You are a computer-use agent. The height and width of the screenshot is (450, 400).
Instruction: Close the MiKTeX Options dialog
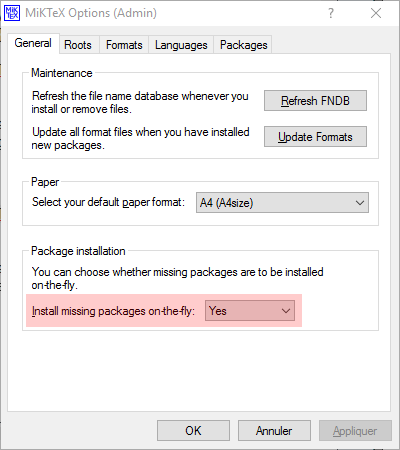pyautogui.click(x=376, y=13)
